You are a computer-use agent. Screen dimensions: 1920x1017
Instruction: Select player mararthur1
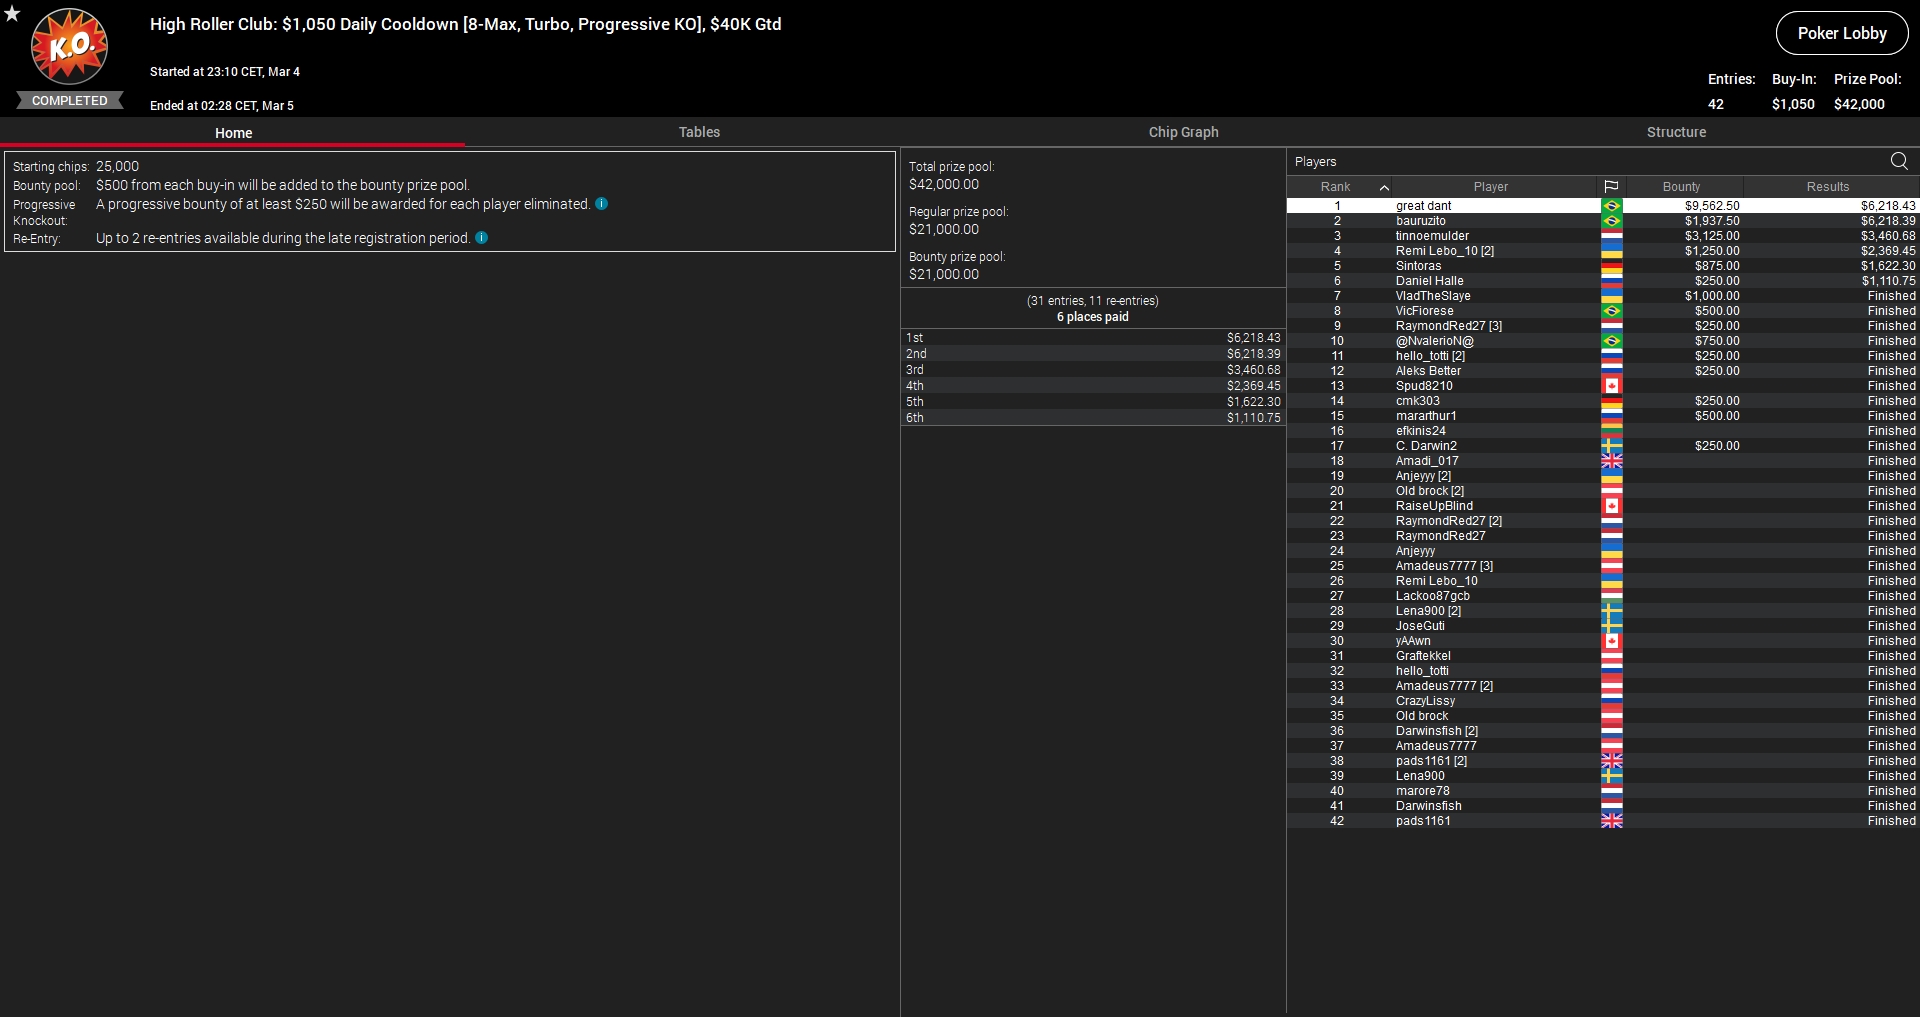[1602, 416]
